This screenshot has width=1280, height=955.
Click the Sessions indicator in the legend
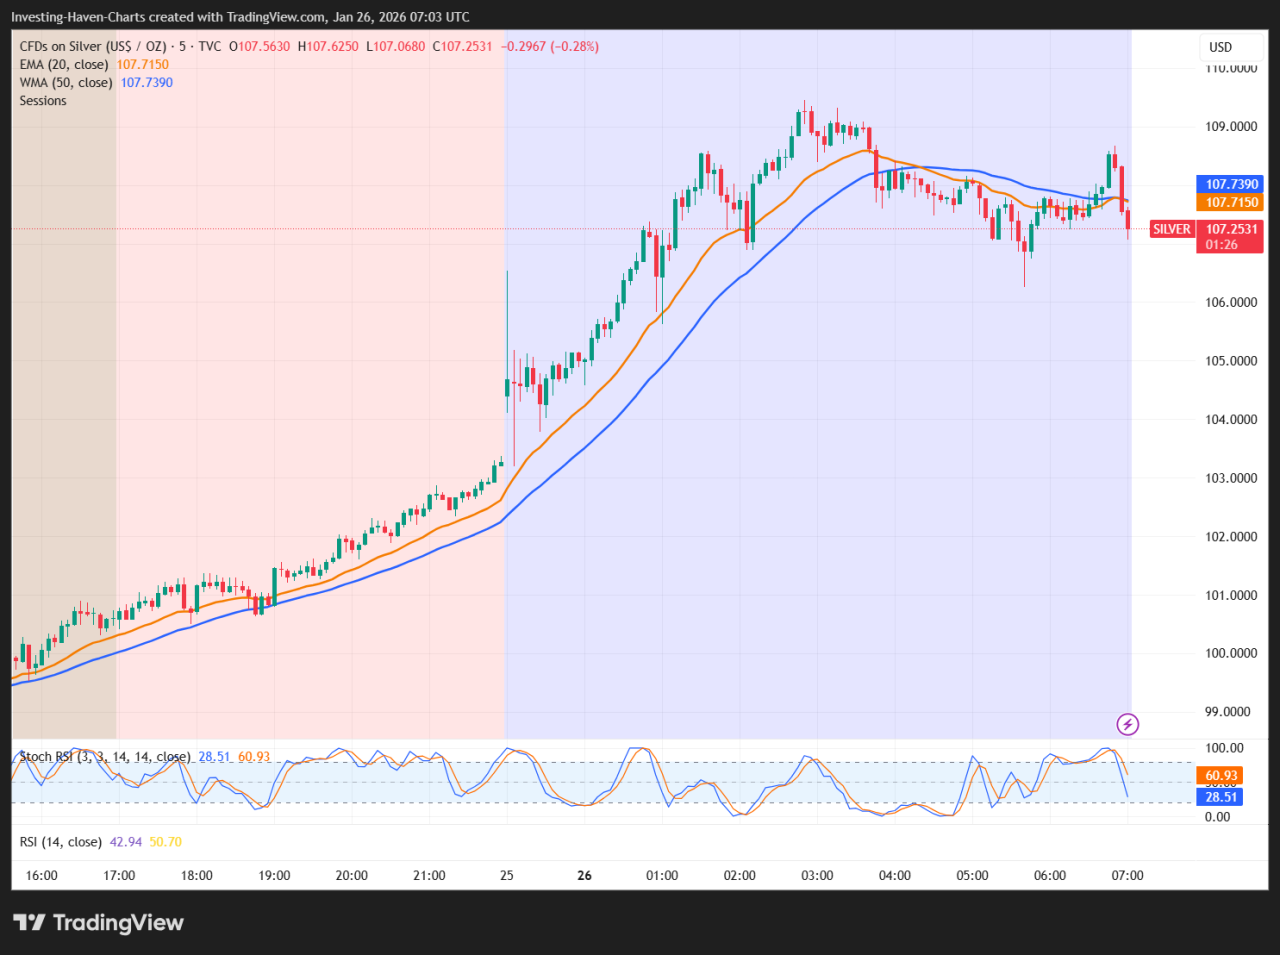(42, 100)
